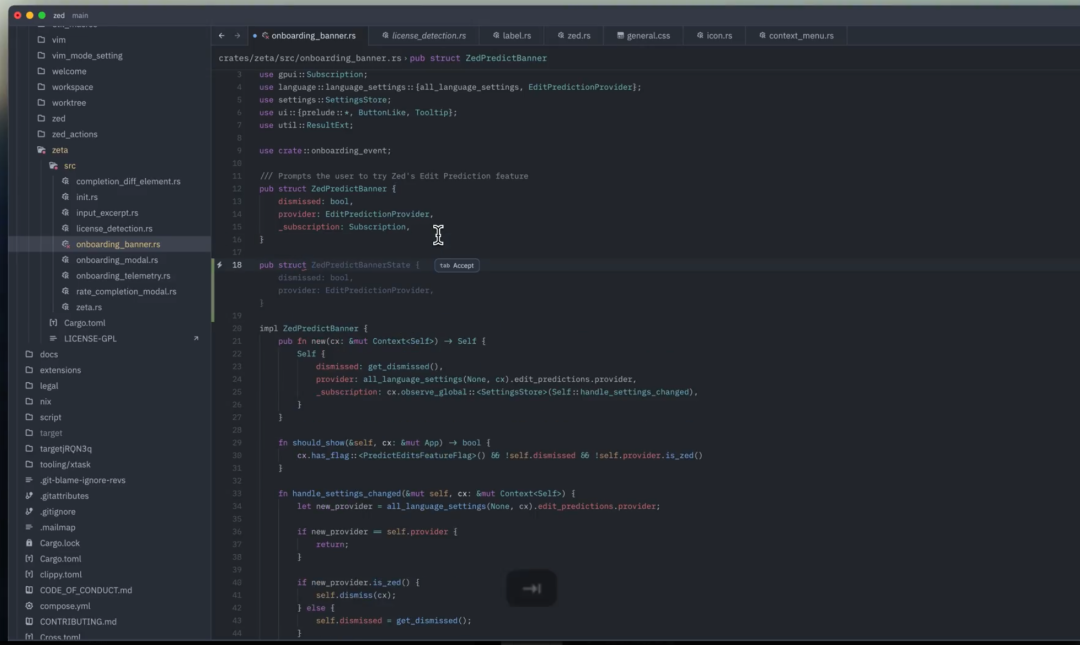Click the tab Accept prediction button

tap(456, 265)
